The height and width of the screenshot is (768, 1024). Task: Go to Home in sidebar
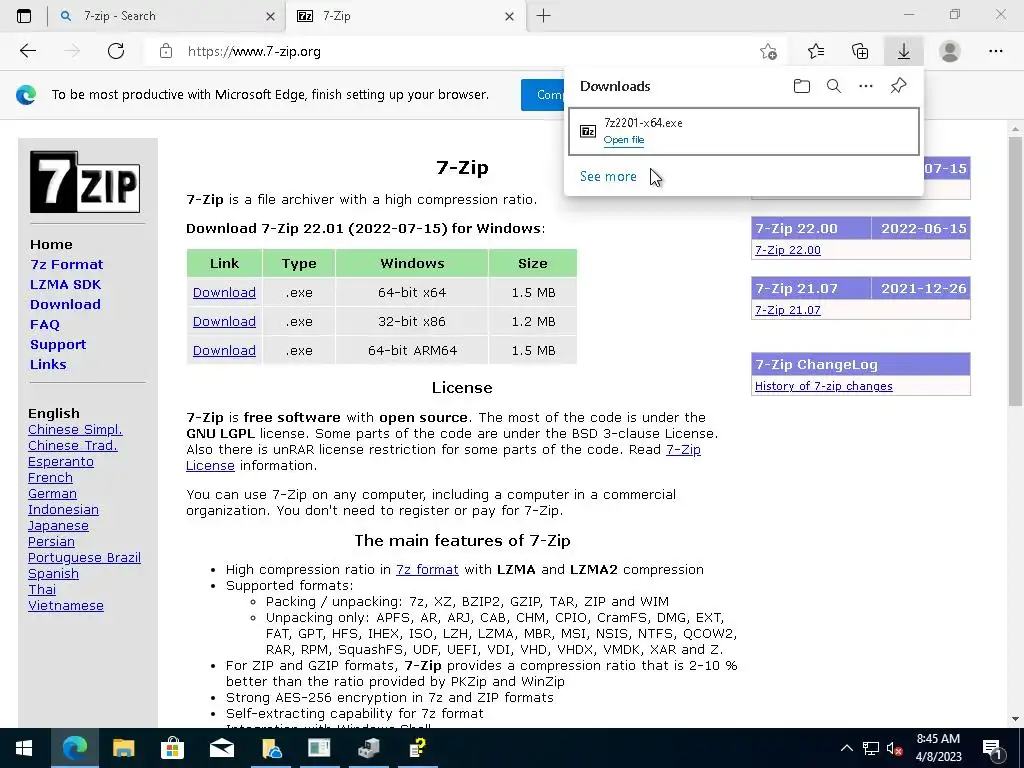point(51,244)
